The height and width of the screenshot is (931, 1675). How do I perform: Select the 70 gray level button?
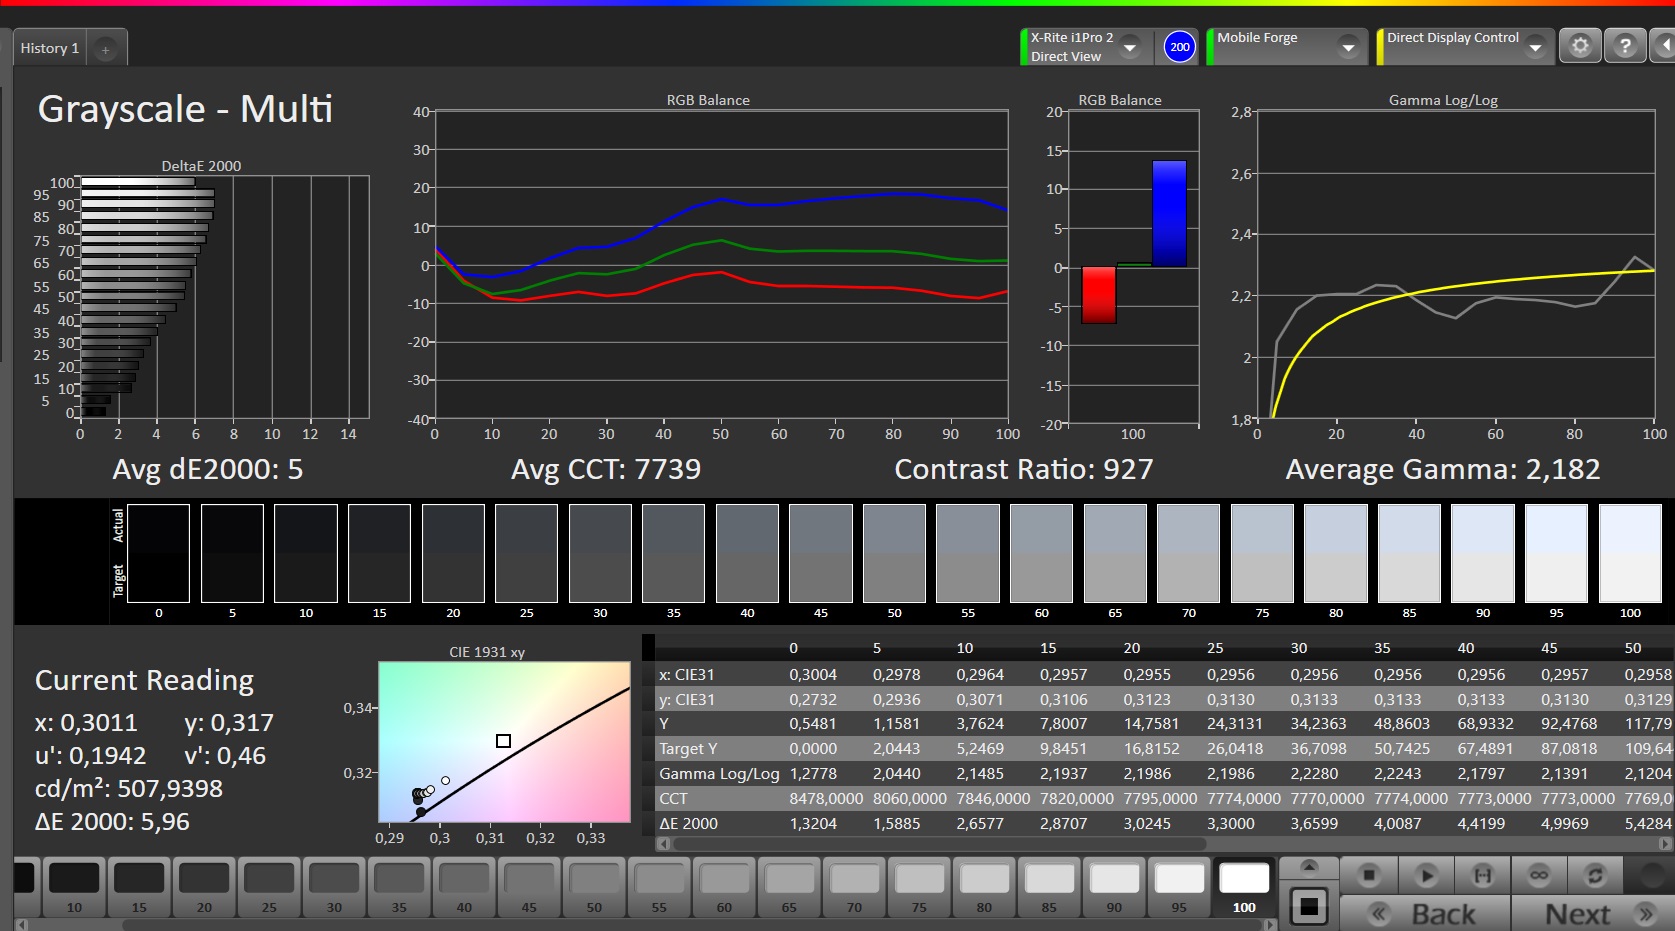[854, 887]
